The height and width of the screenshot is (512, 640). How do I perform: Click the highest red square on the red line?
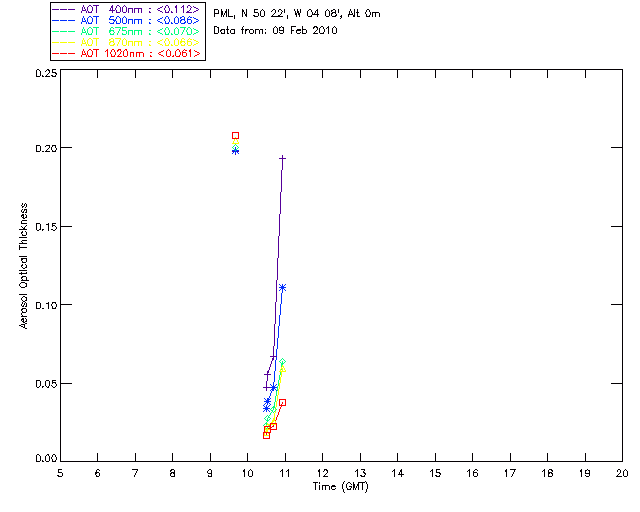pos(282,403)
